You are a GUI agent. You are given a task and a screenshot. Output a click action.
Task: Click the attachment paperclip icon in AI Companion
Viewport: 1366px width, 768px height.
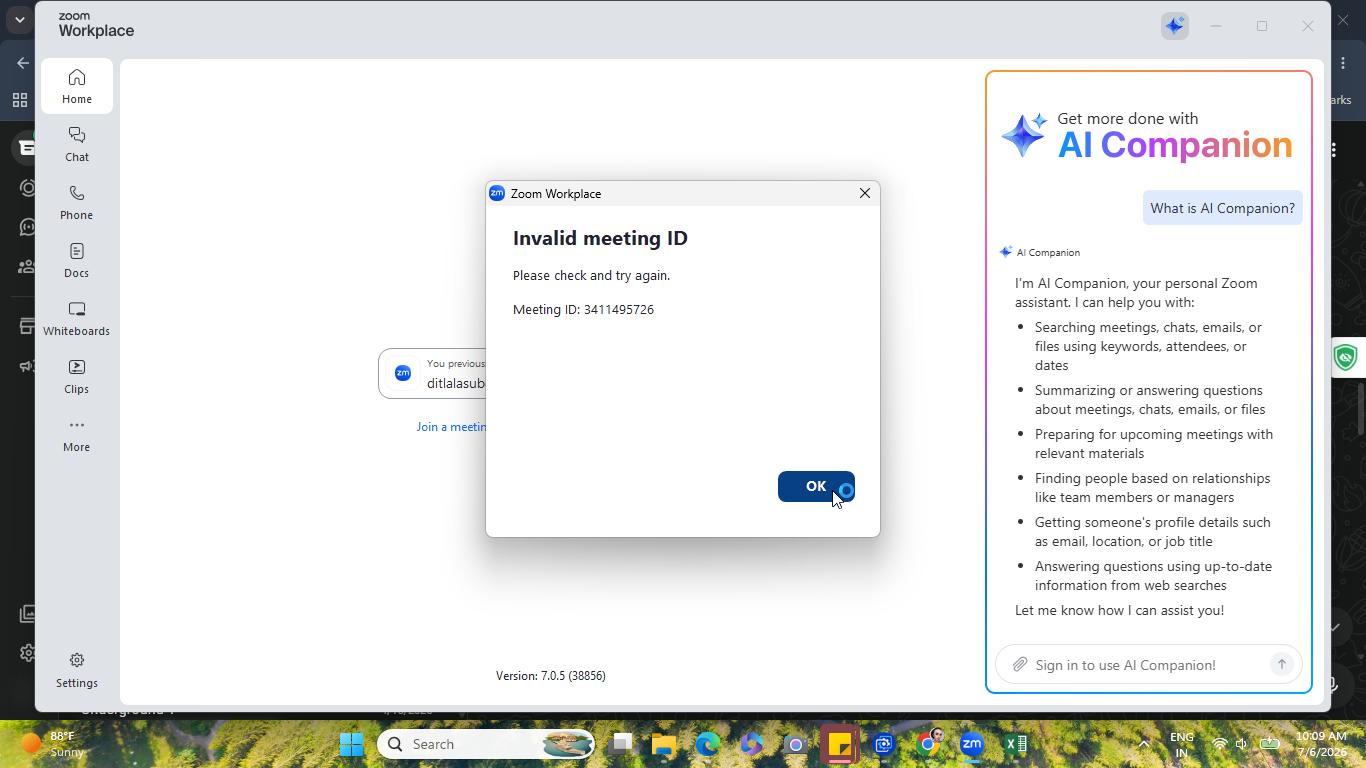(x=1019, y=665)
